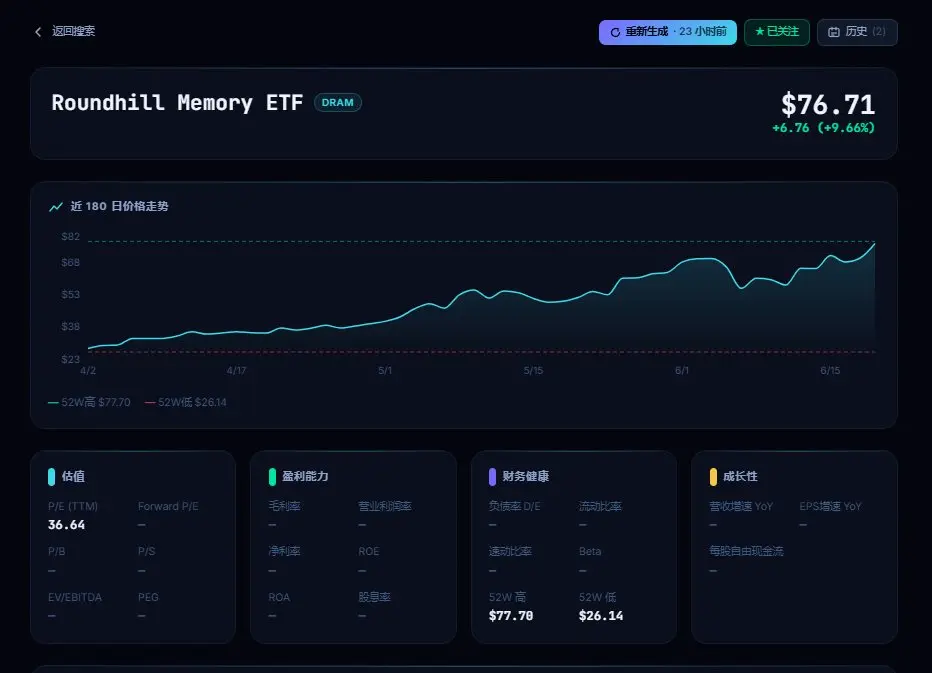932x673 pixels.
Task: Click the $82 y-axis label
Action: [x=71, y=237]
